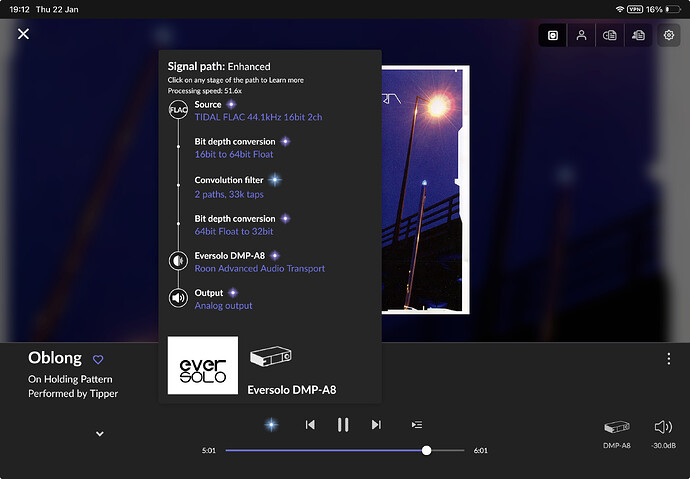Open the play queue
The height and width of the screenshot is (479, 690).
[417, 425]
